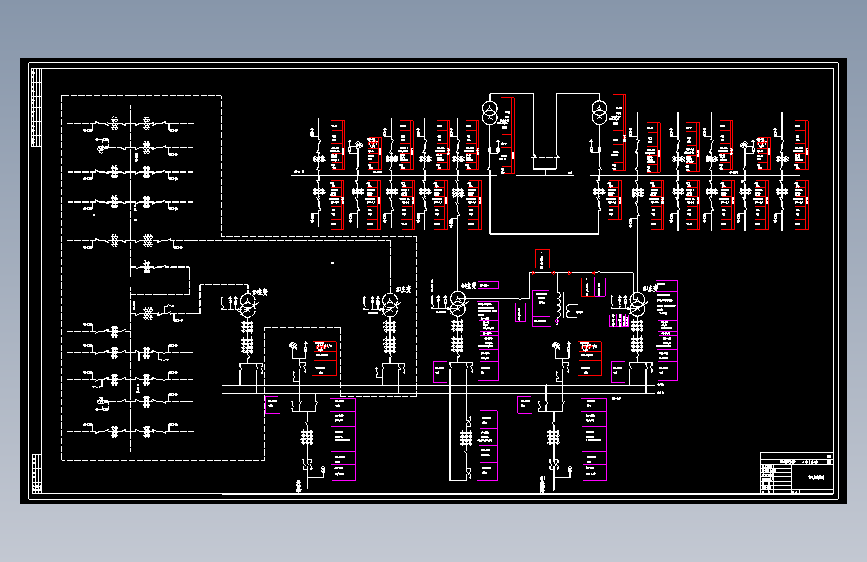Viewport: 867px width, 562px height.
Task: Select the title block in drawing's bottom-right corner
Action: coord(796,472)
